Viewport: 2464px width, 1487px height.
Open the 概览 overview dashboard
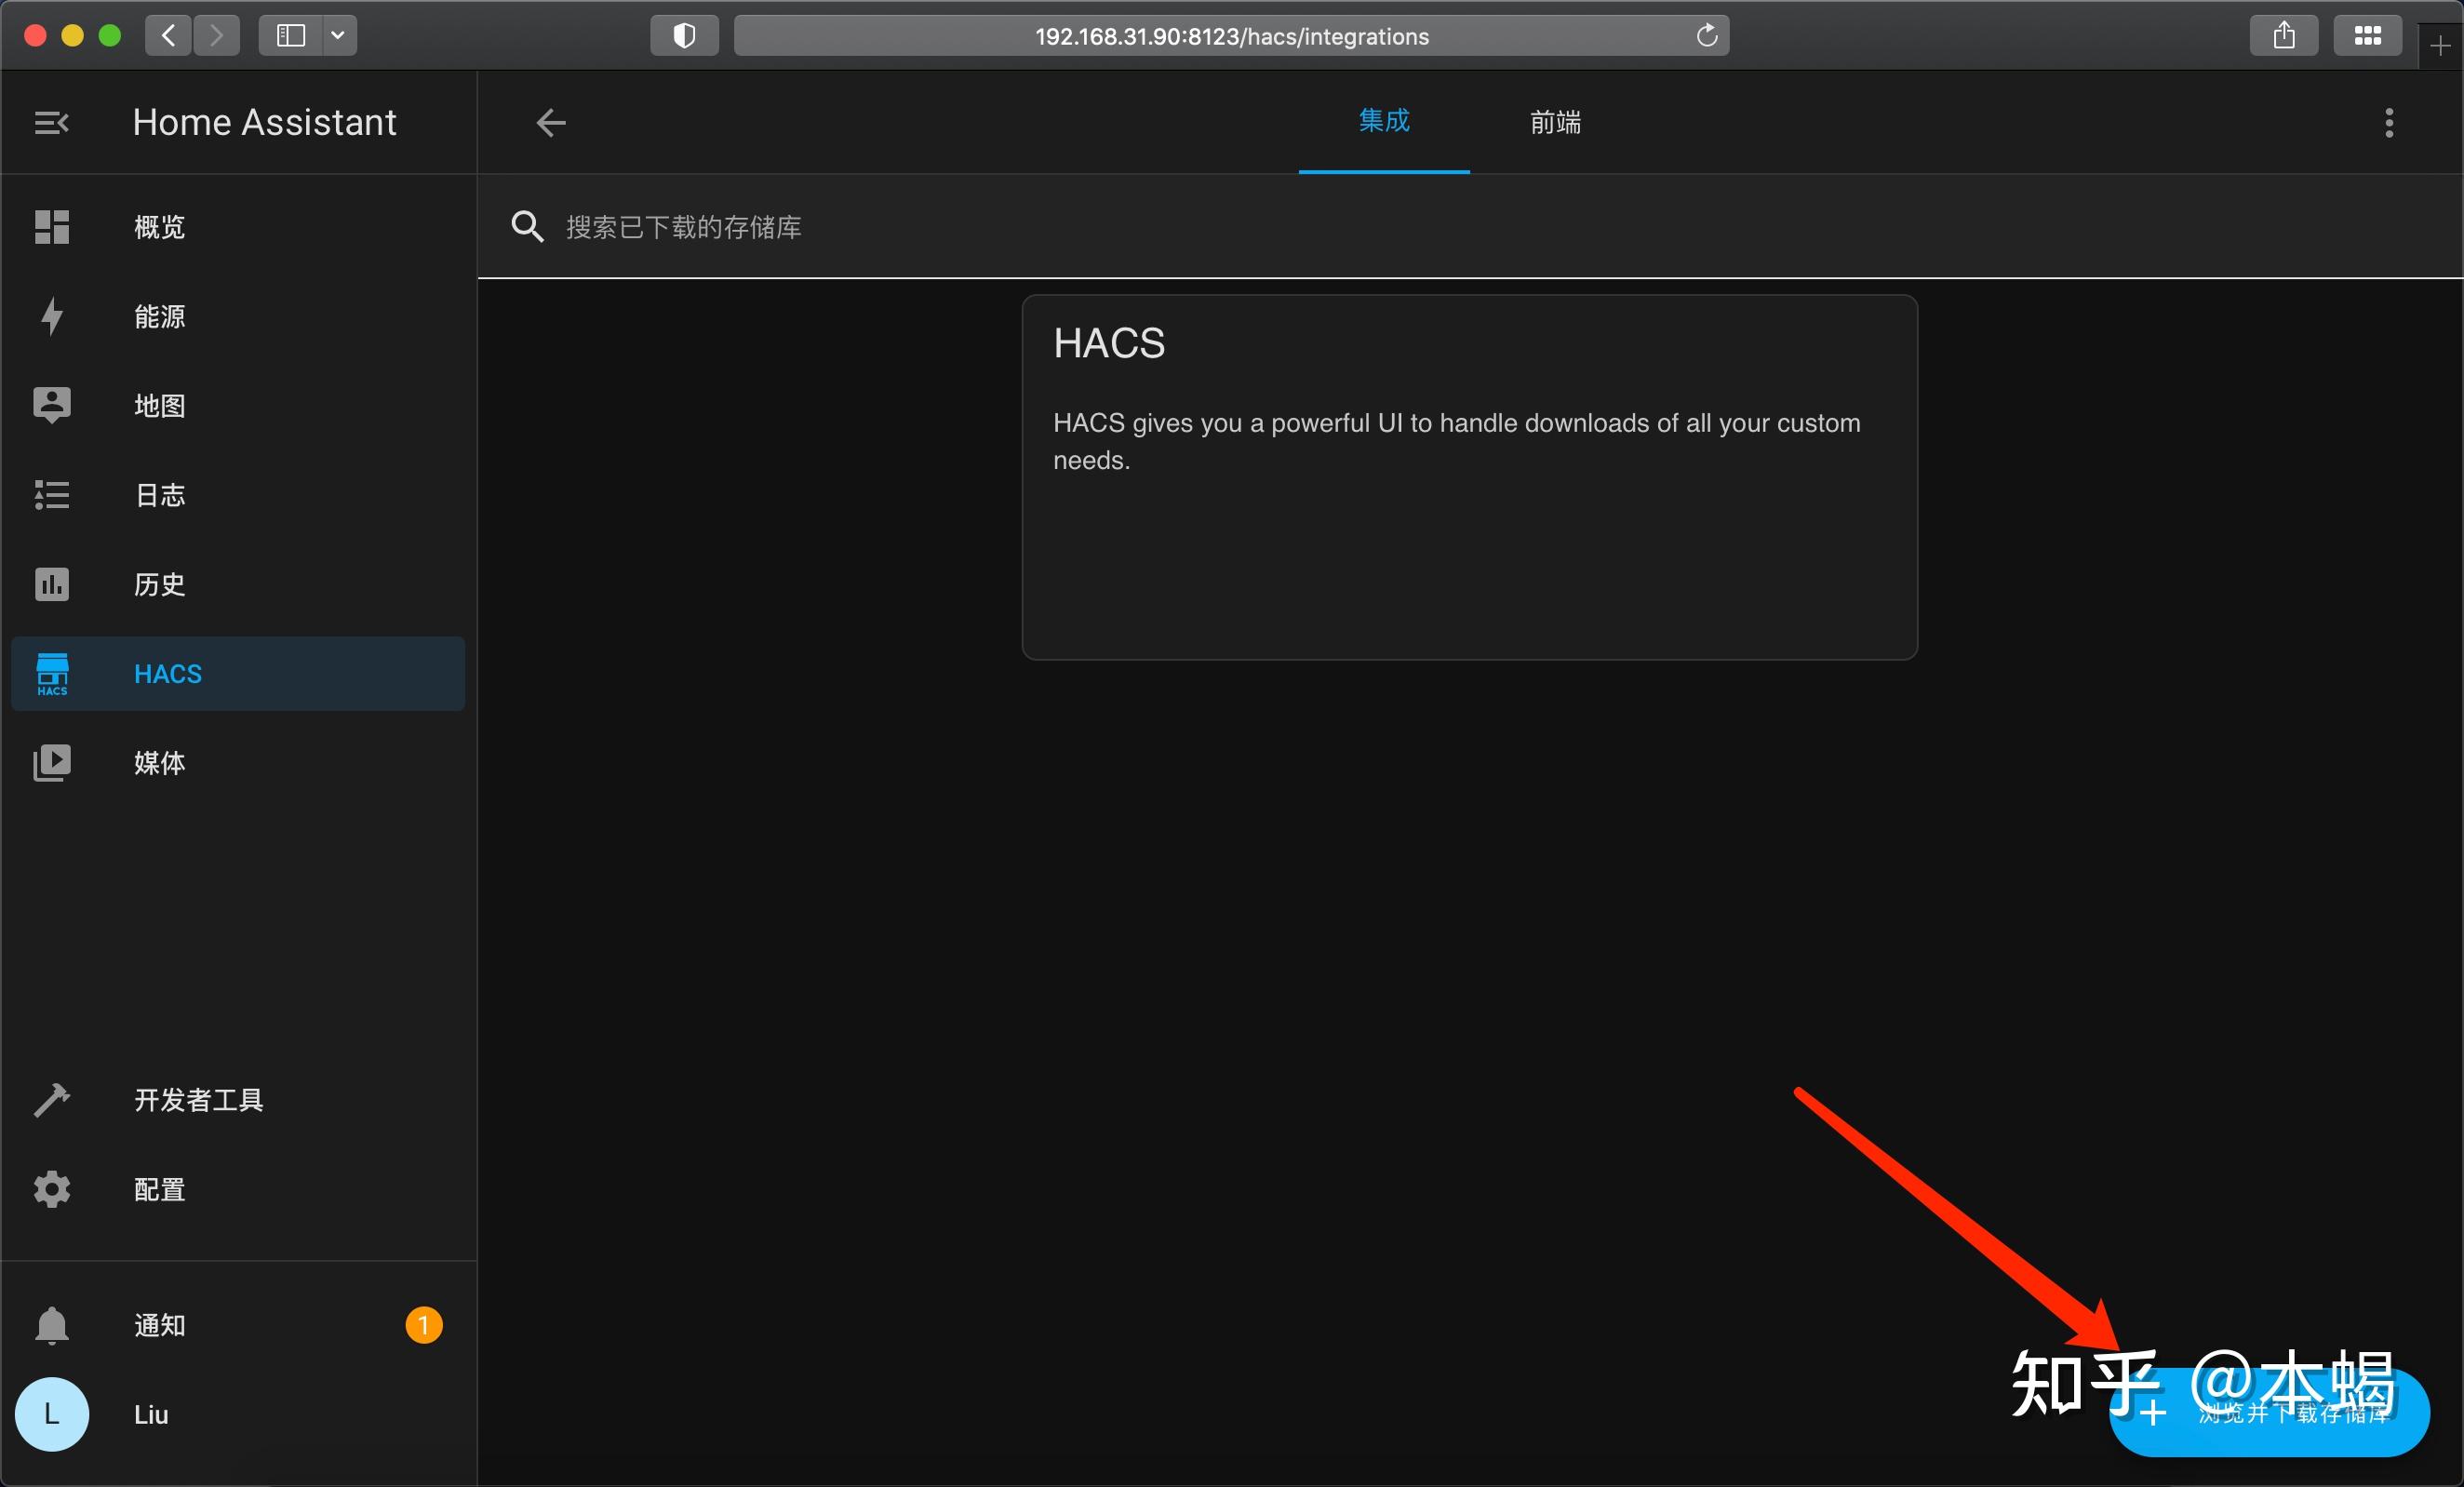point(159,227)
